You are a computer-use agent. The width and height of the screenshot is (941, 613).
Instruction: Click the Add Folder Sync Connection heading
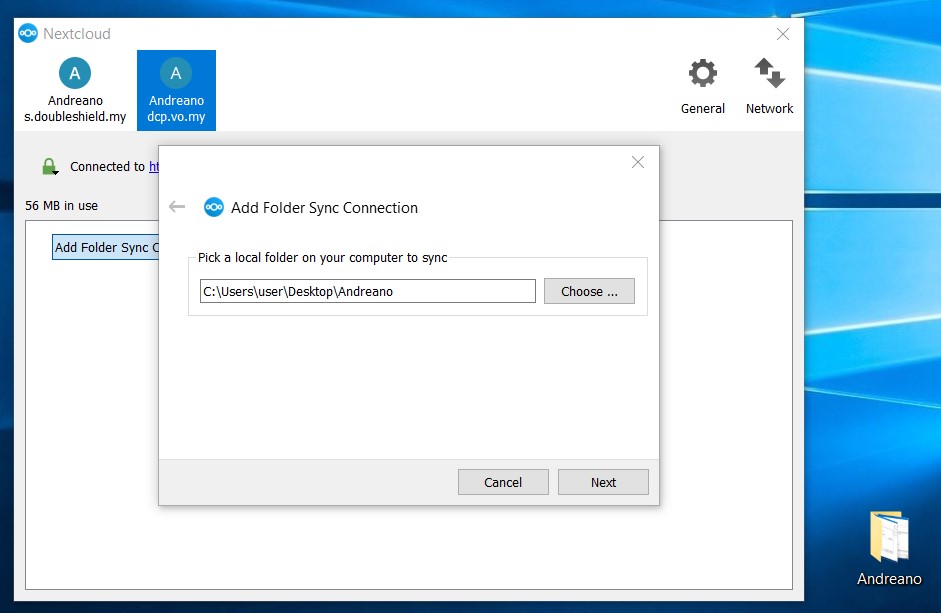click(x=324, y=208)
